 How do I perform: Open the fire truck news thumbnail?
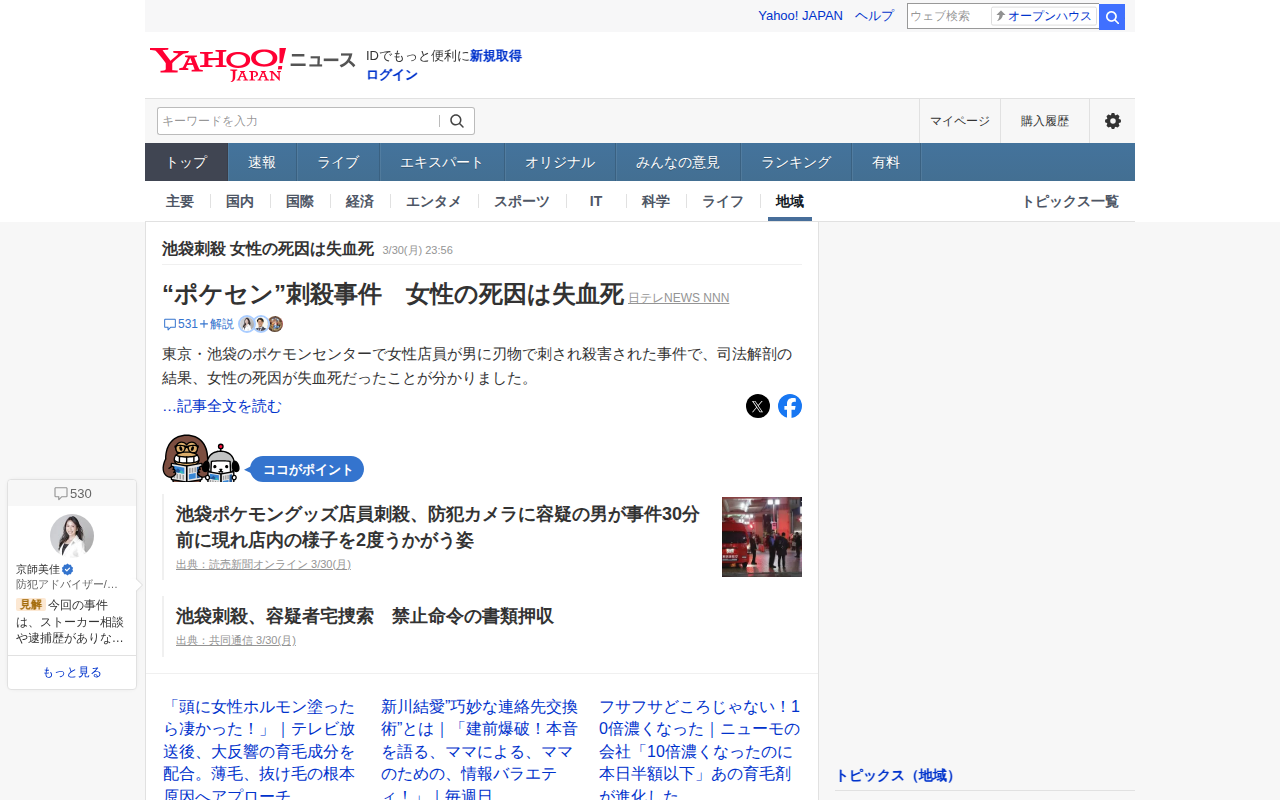pyautogui.click(x=762, y=537)
